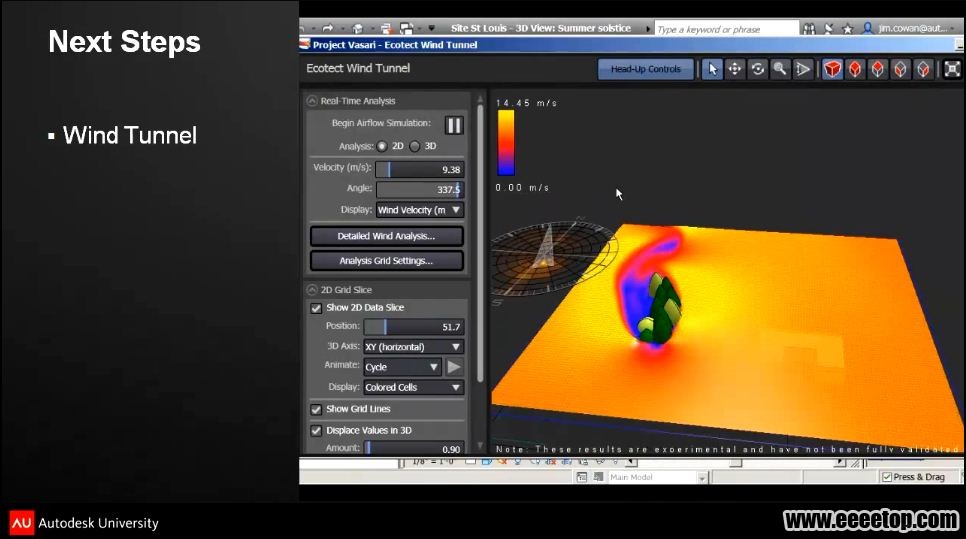Click the fifth cube view preset
This screenshot has height=539, width=966.
[923, 69]
